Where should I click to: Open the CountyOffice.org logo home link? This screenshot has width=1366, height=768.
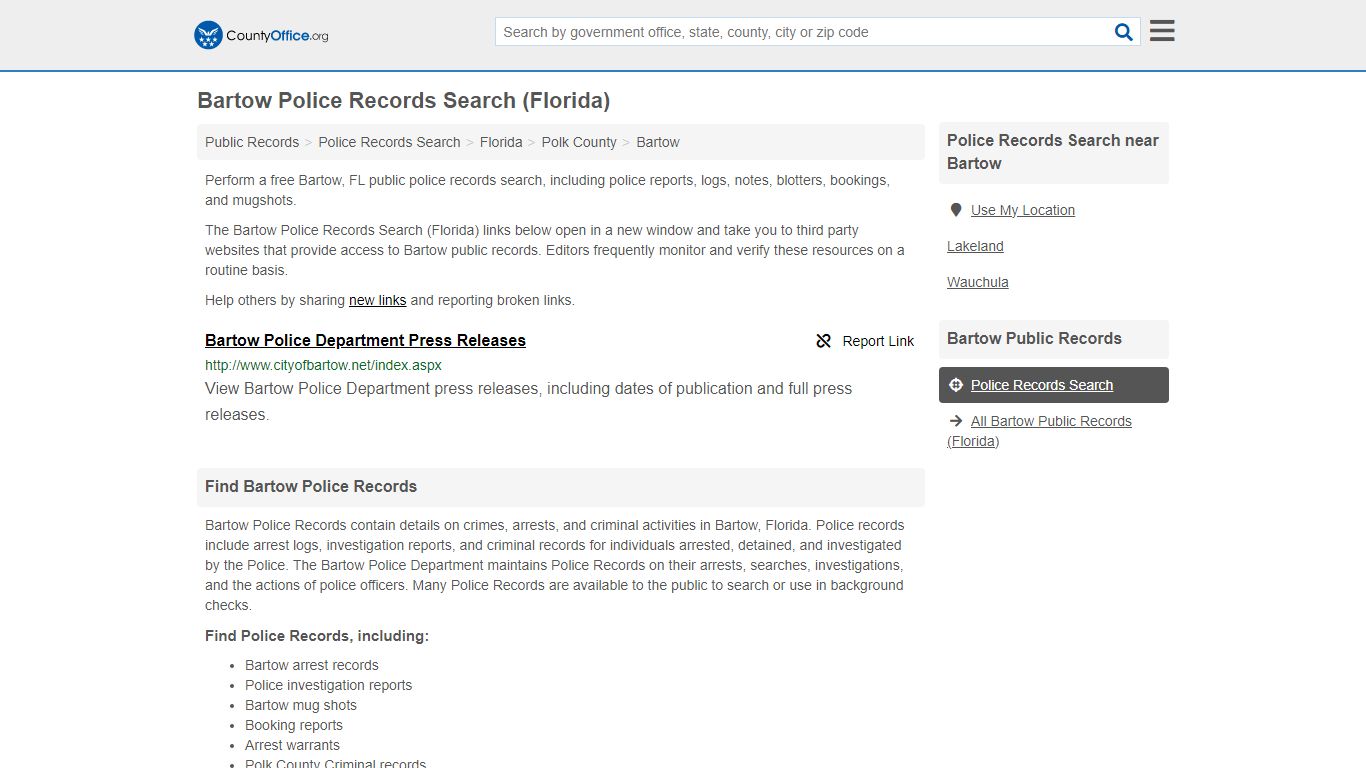261,35
